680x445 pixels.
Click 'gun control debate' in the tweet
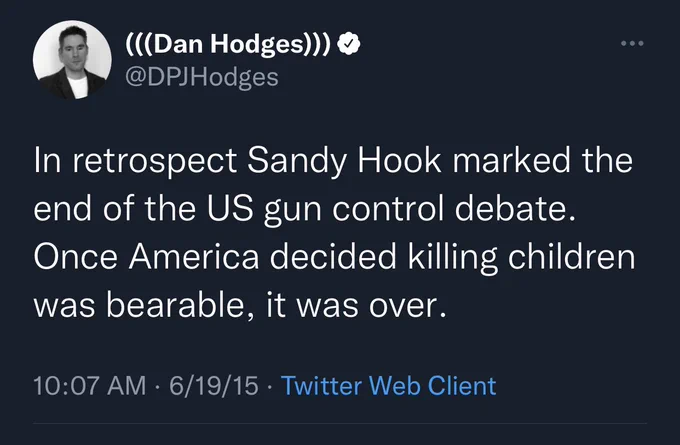[x=420, y=209]
